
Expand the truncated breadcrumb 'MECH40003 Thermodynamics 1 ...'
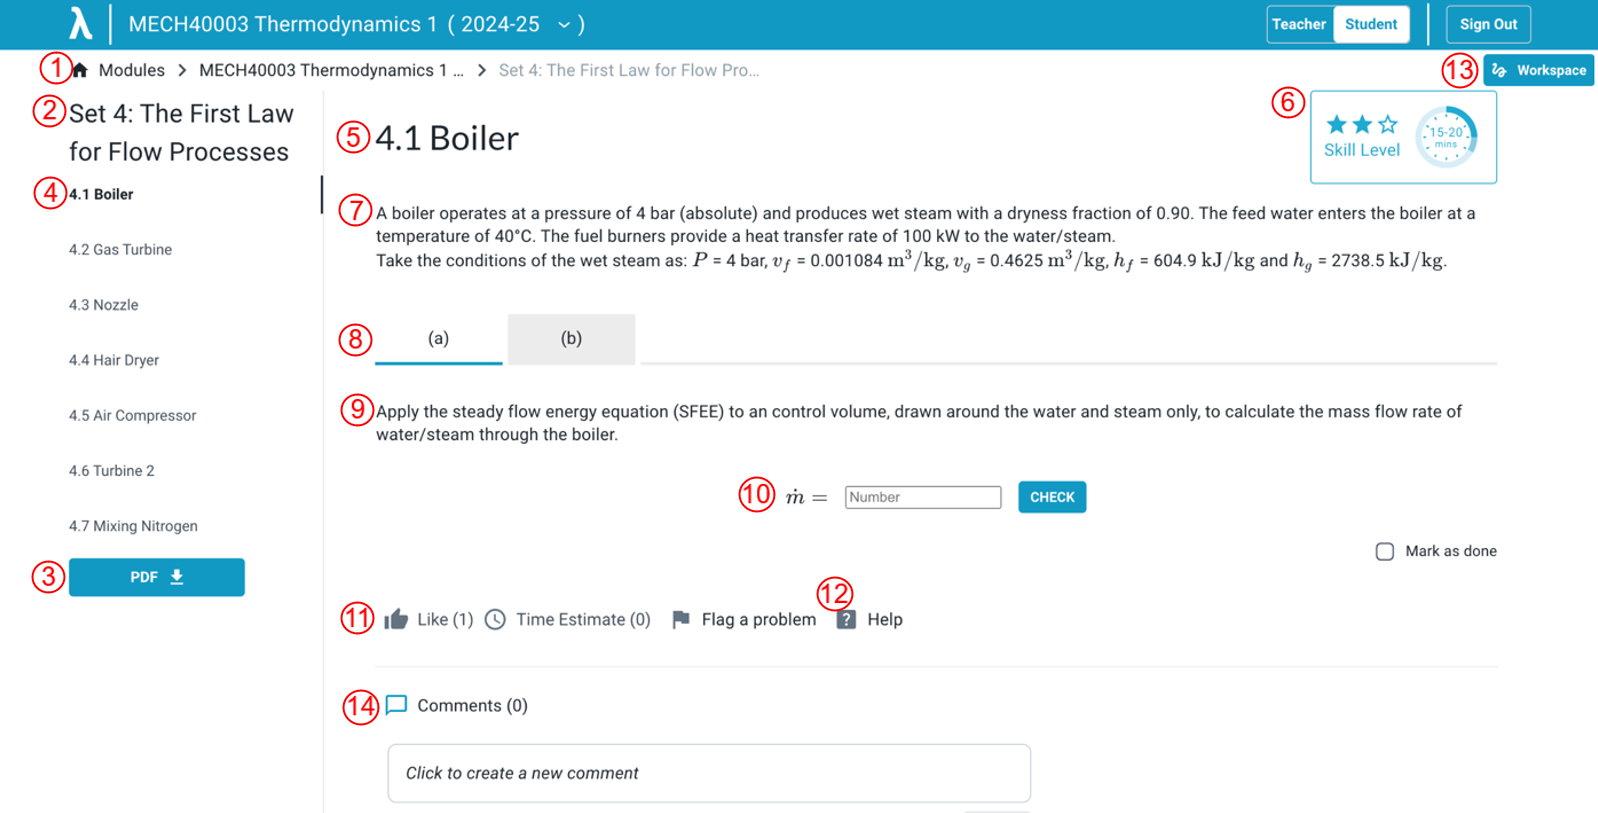tap(332, 69)
